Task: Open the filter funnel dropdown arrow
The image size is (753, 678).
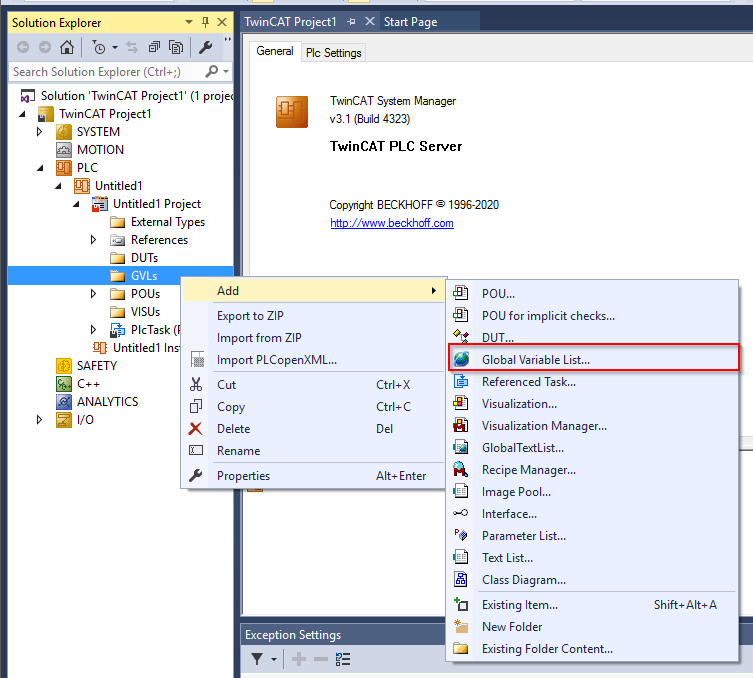Action: [274, 659]
